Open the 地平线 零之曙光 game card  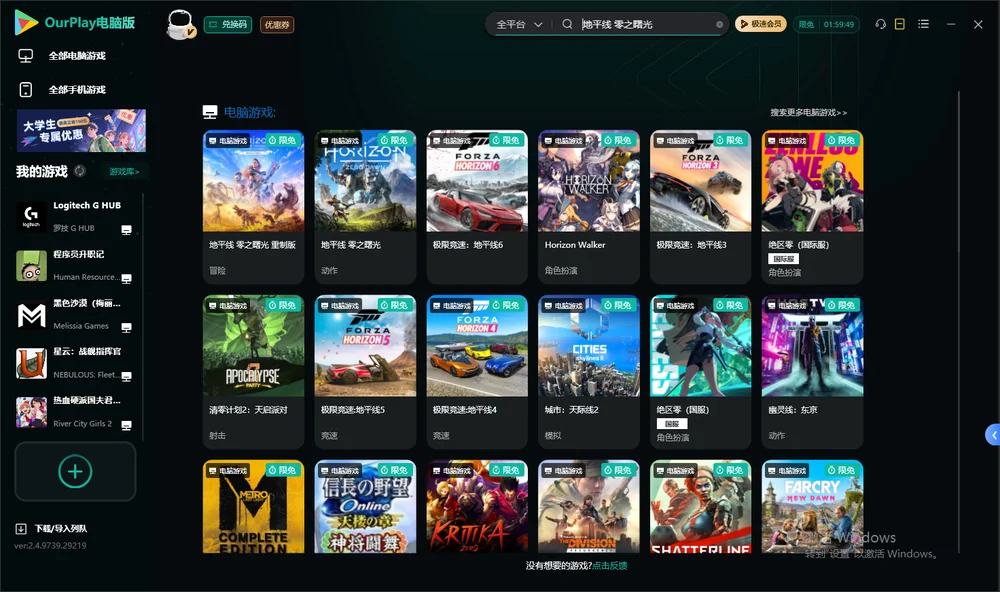tap(365, 207)
